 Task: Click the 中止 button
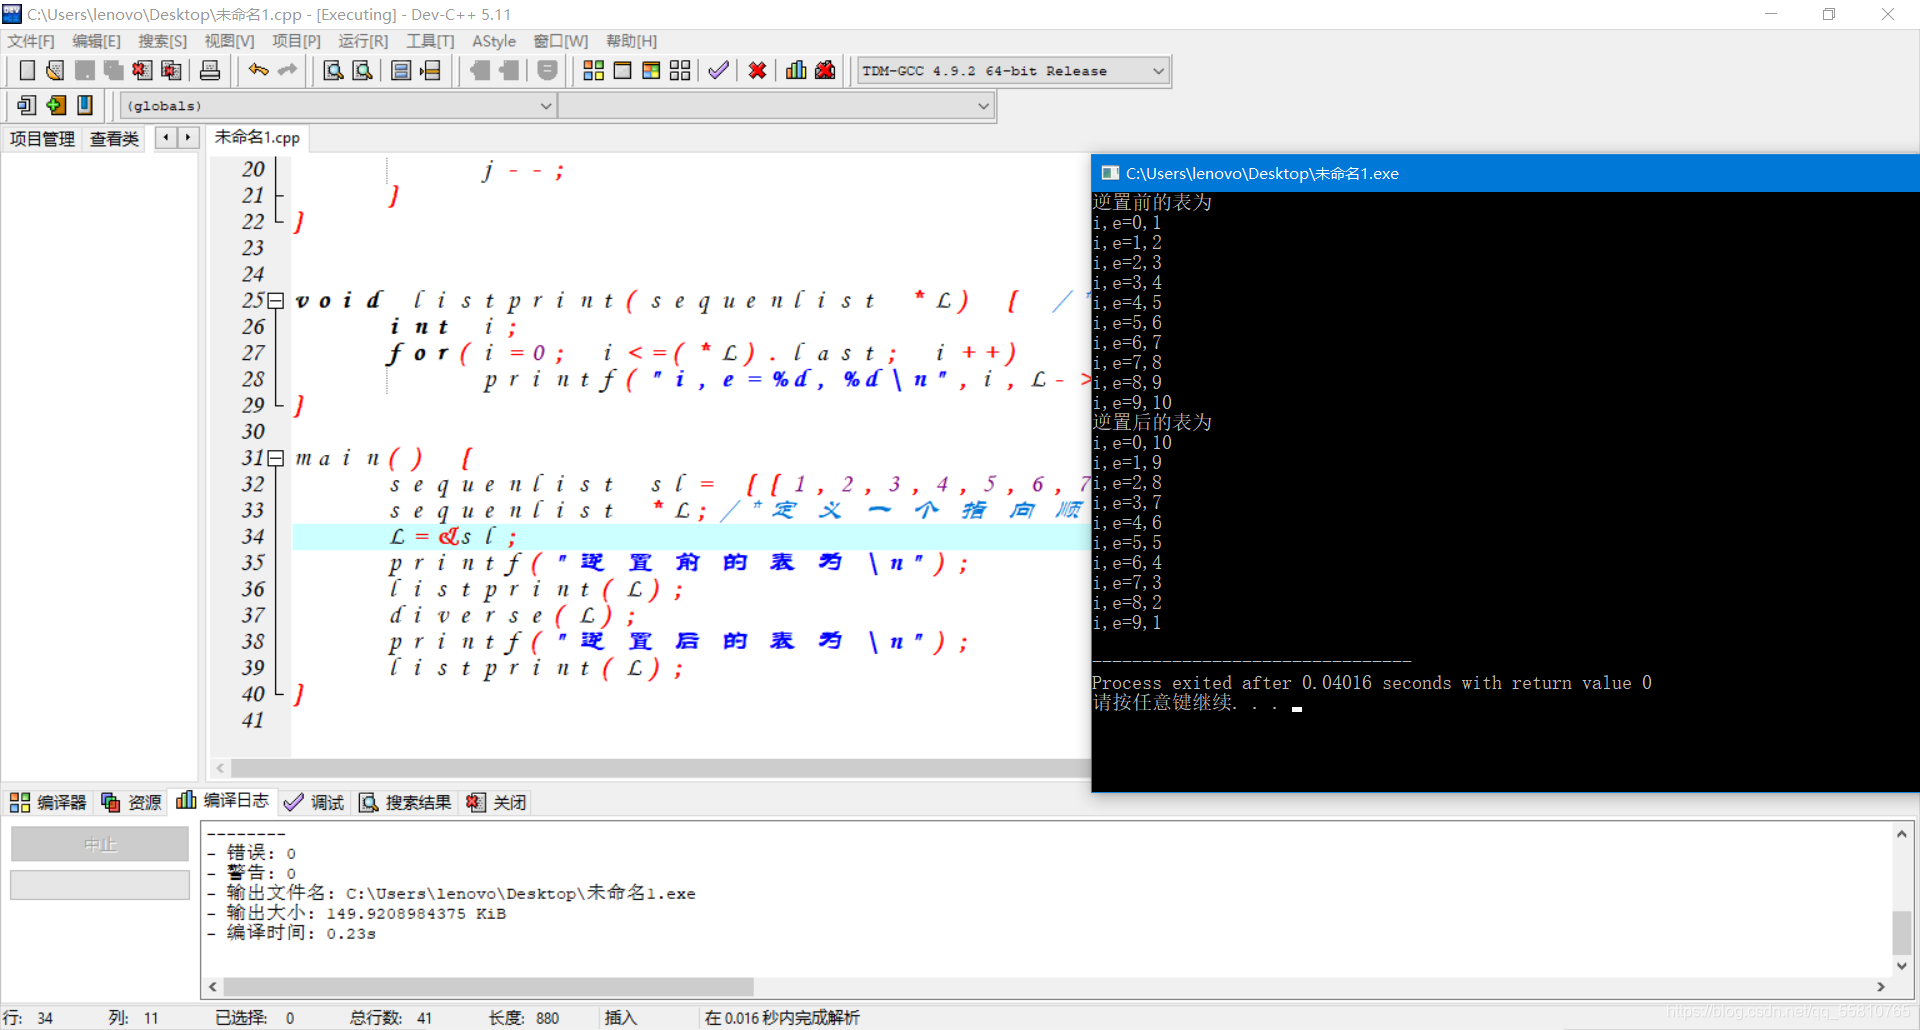click(x=100, y=844)
